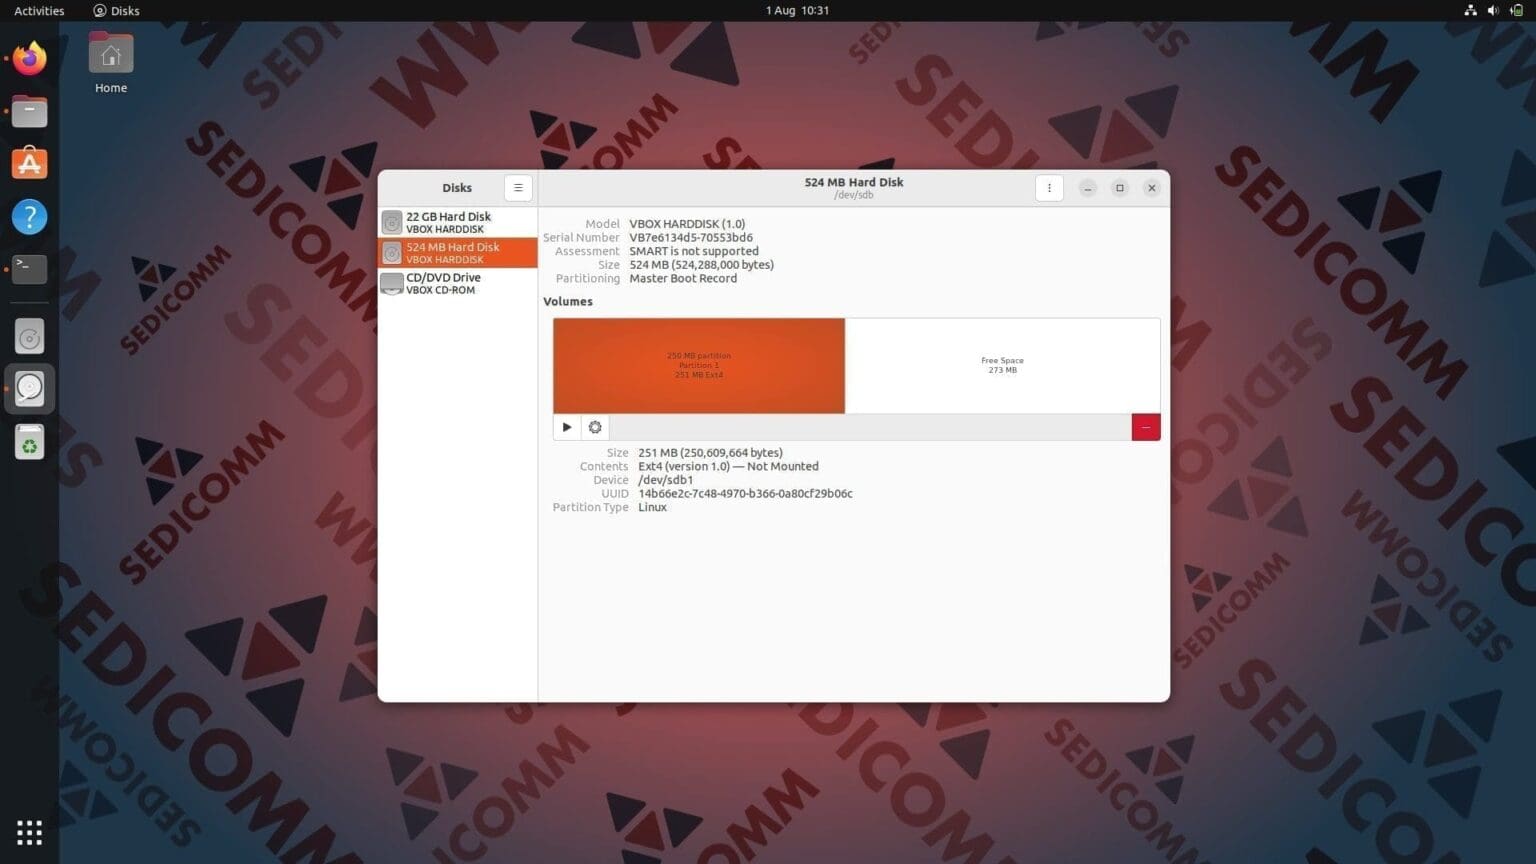Viewport: 1536px width, 864px height.
Task: Launch Firefox from the dock
Action: tap(29, 58)
